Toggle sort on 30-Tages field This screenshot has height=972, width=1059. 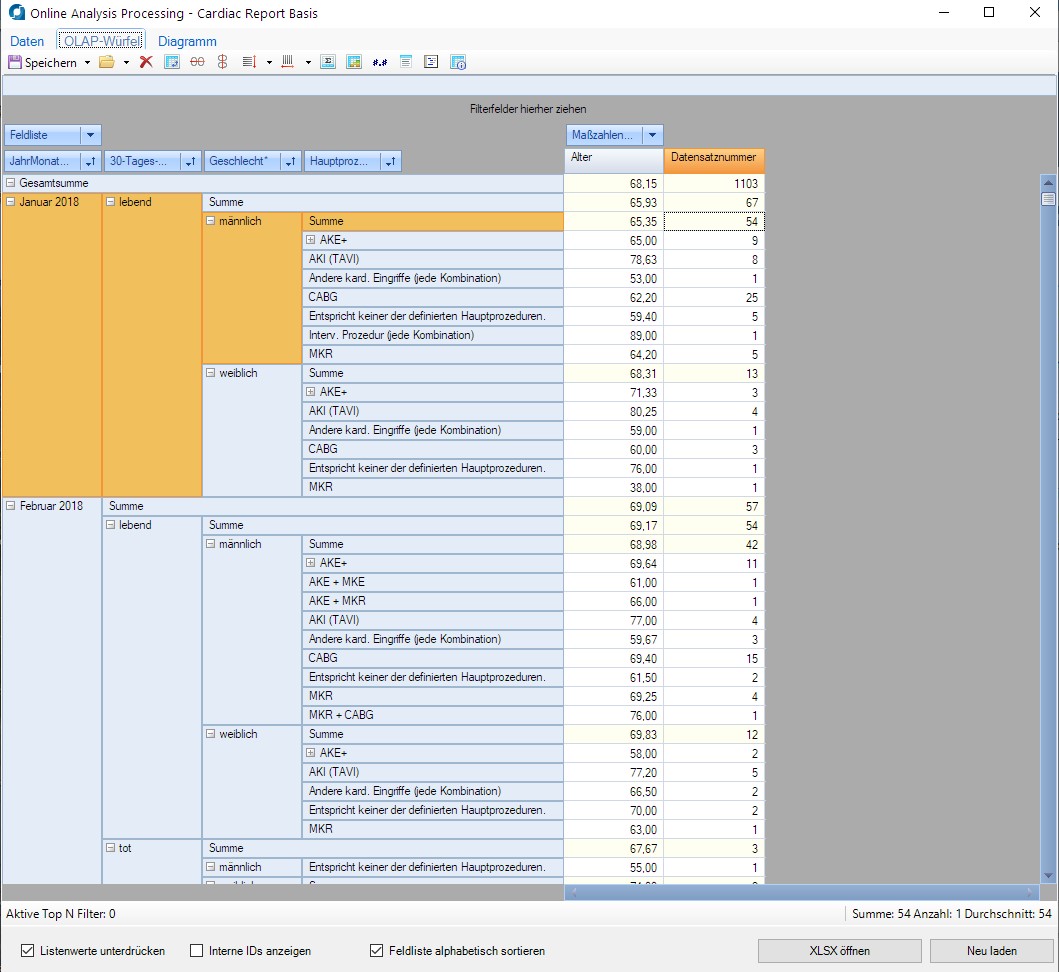190,161
